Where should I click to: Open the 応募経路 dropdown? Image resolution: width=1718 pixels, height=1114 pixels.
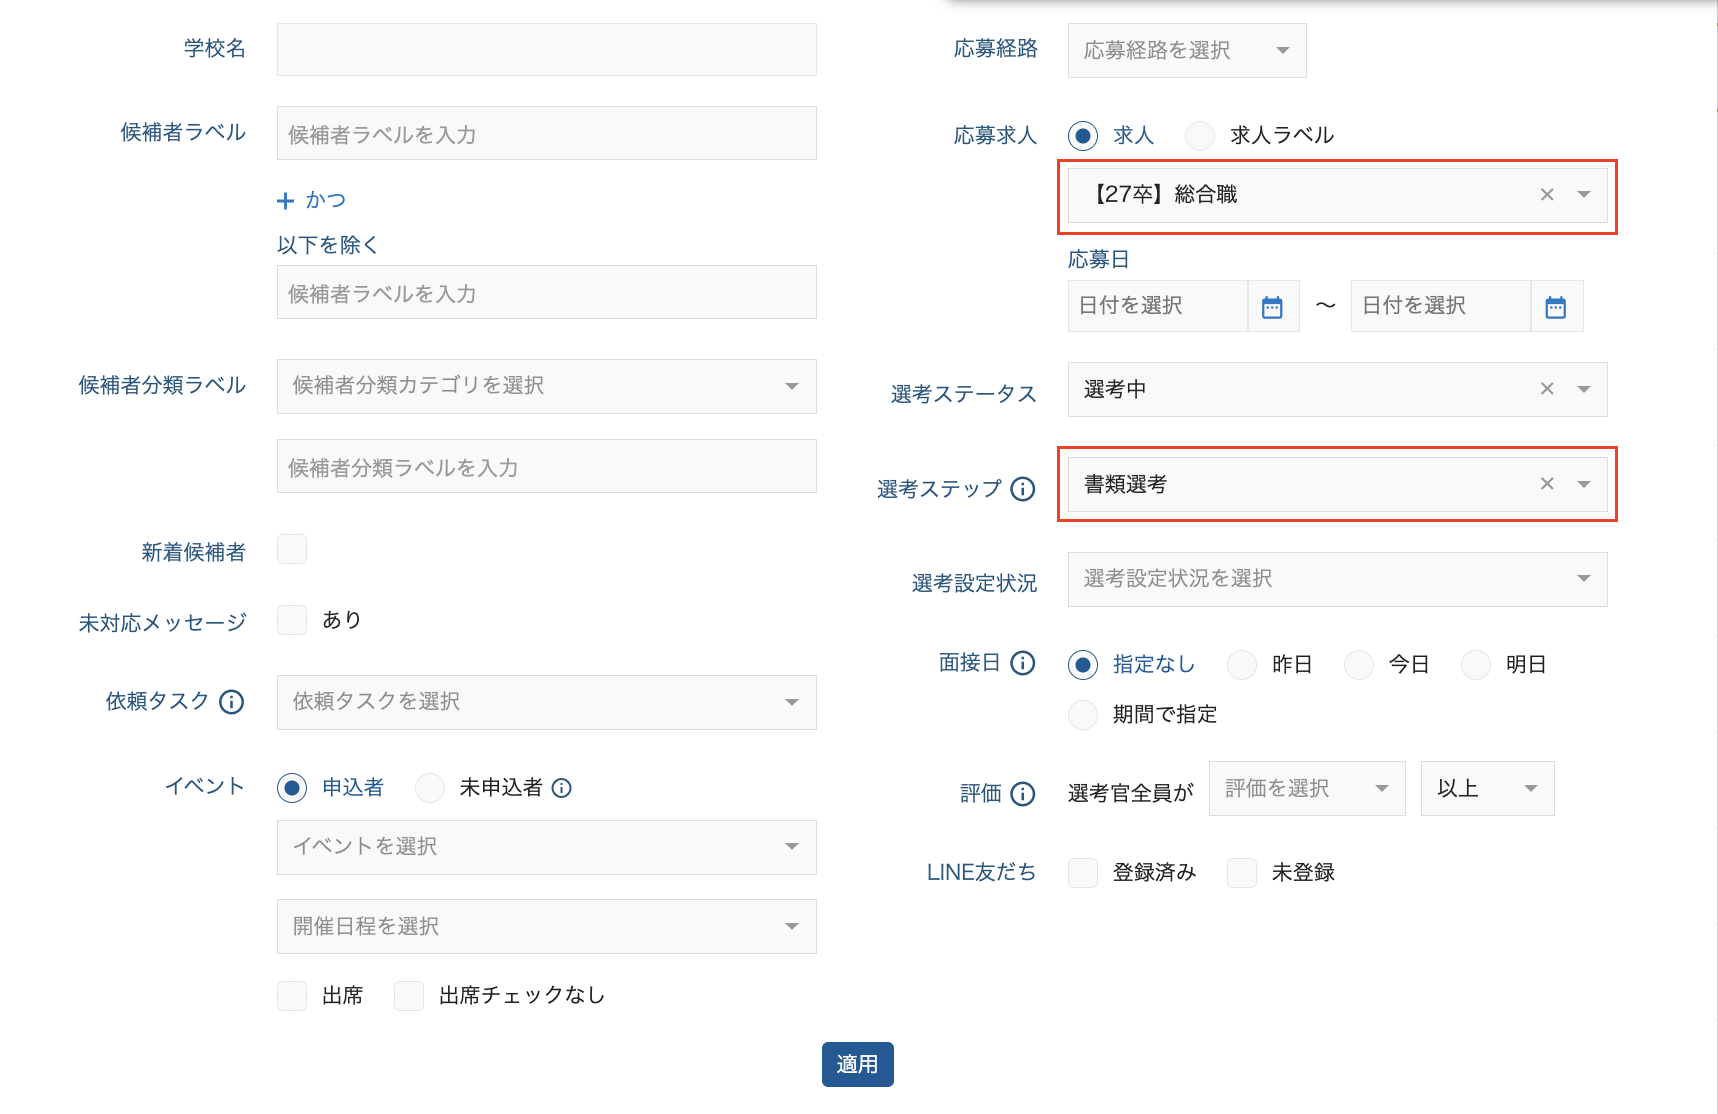pyautogui.click(x=1186, y=50)
